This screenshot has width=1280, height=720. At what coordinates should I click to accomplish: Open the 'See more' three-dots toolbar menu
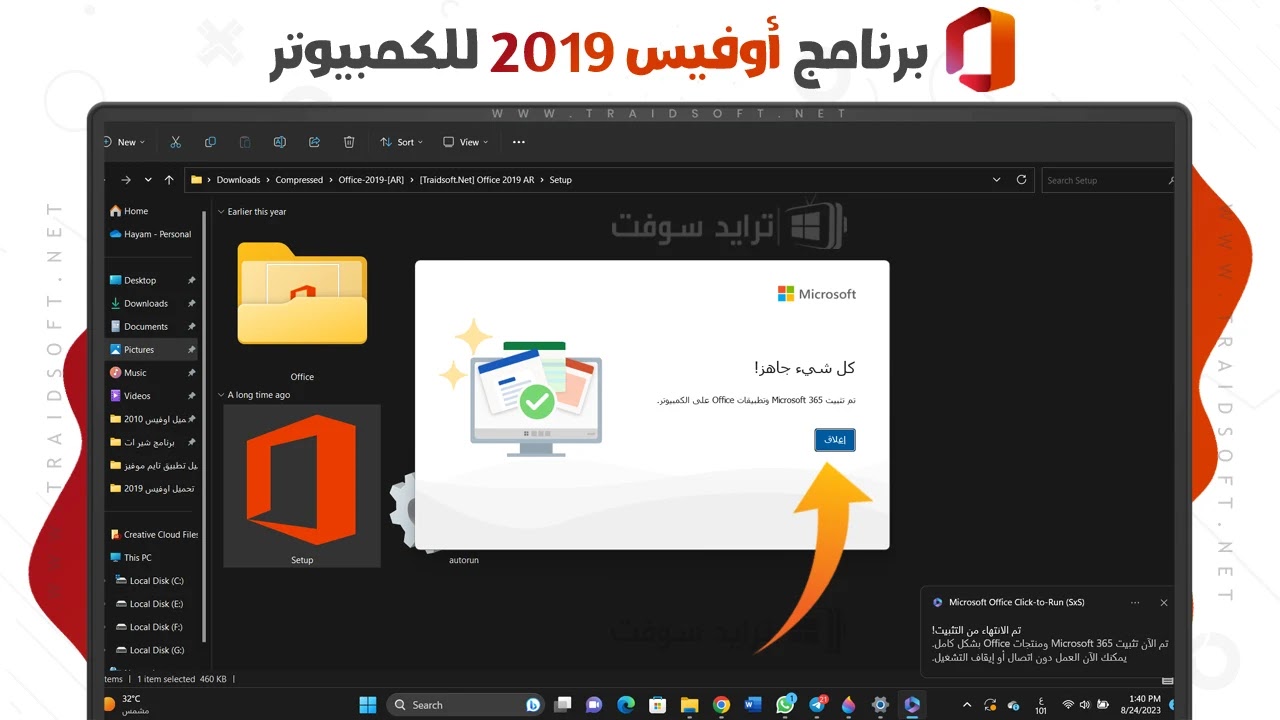[x=518, y=142]
